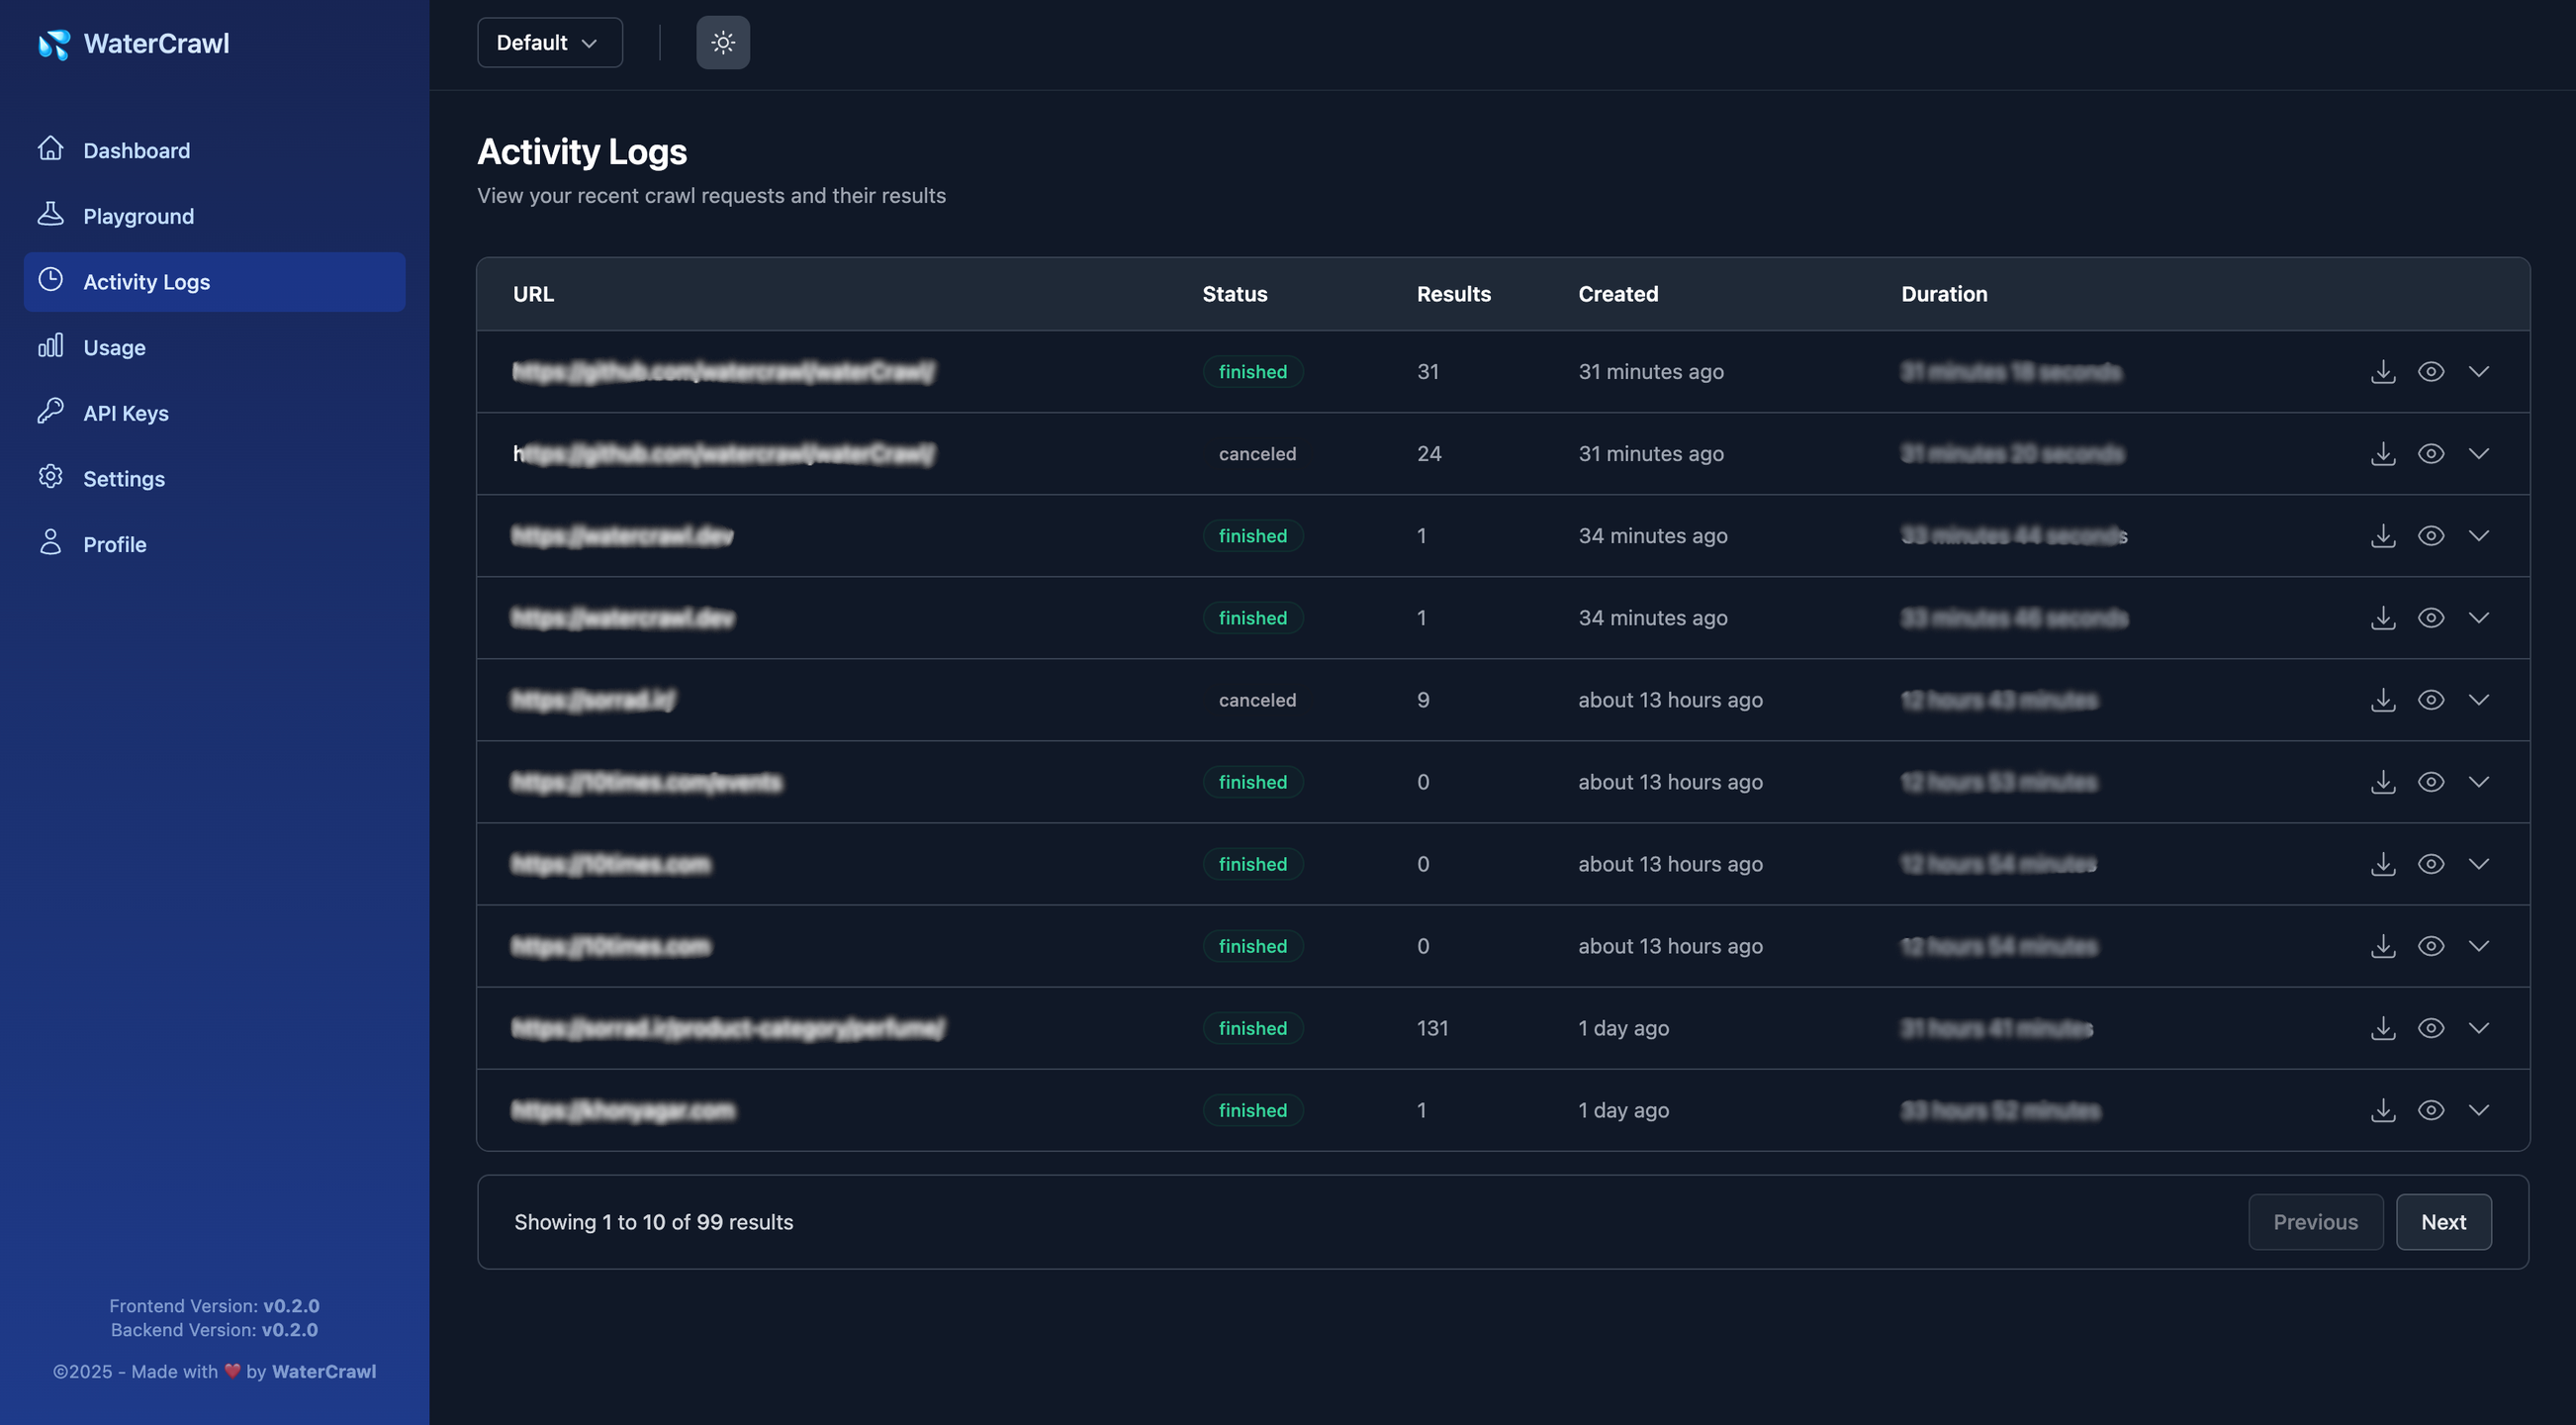The height and width of the screenshot is (1425, 2576).
Task: Click Next pagination button
Action: pos(2442,1222)
